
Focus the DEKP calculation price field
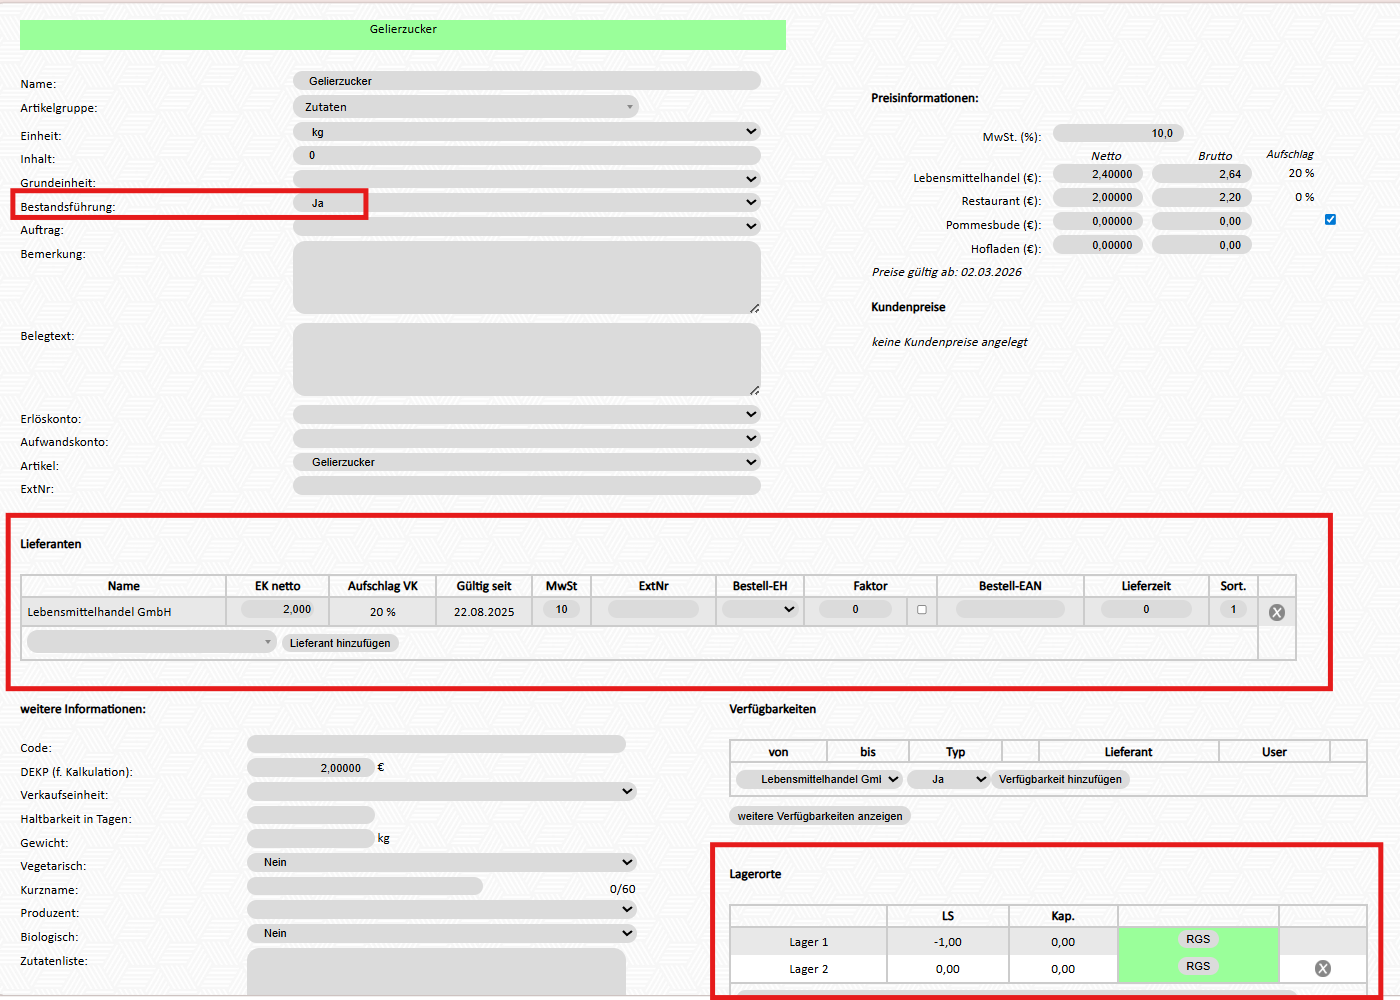click(310, 768)
